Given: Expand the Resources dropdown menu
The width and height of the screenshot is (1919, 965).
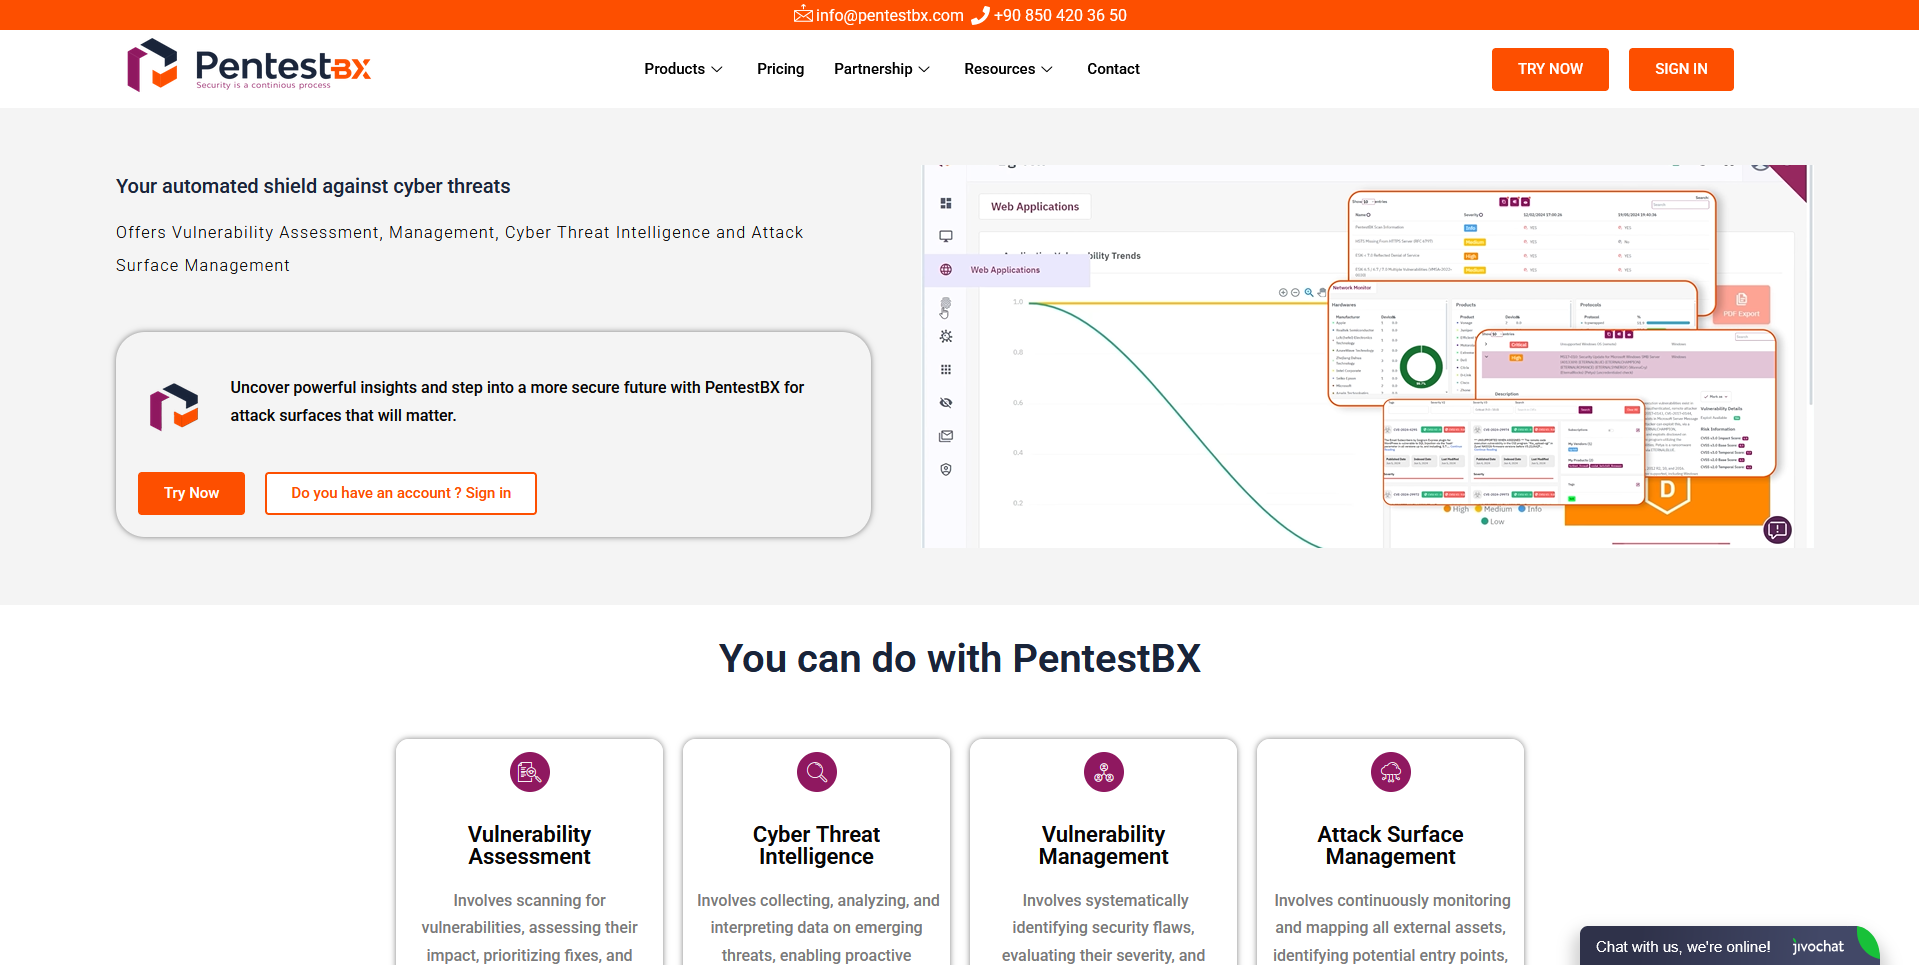Looking at the screenshot, I should [x=1007, y=69].
